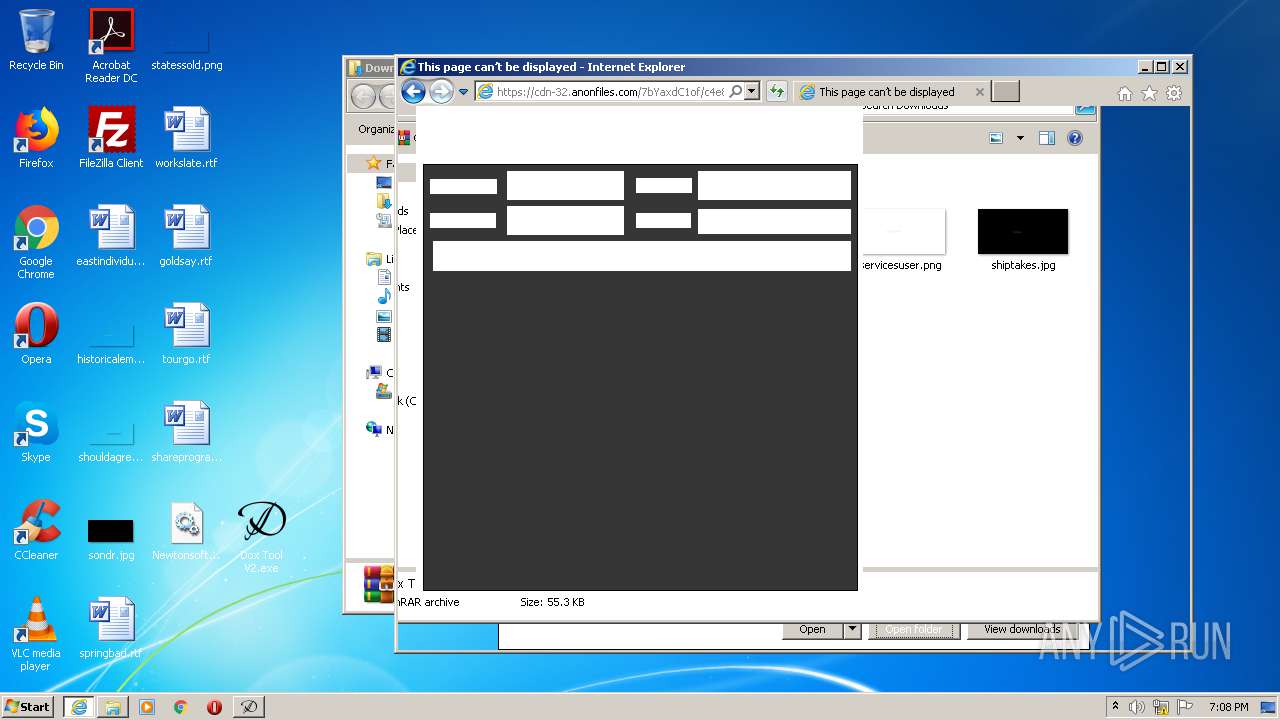Launch Firefox from the desktop

(x=36, y=138)
